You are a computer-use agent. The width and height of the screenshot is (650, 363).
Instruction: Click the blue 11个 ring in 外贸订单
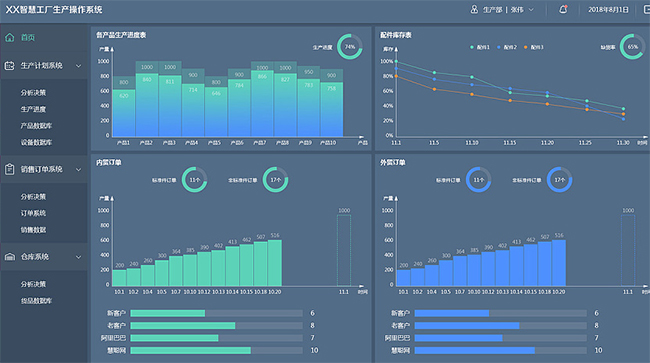point(478,179)
